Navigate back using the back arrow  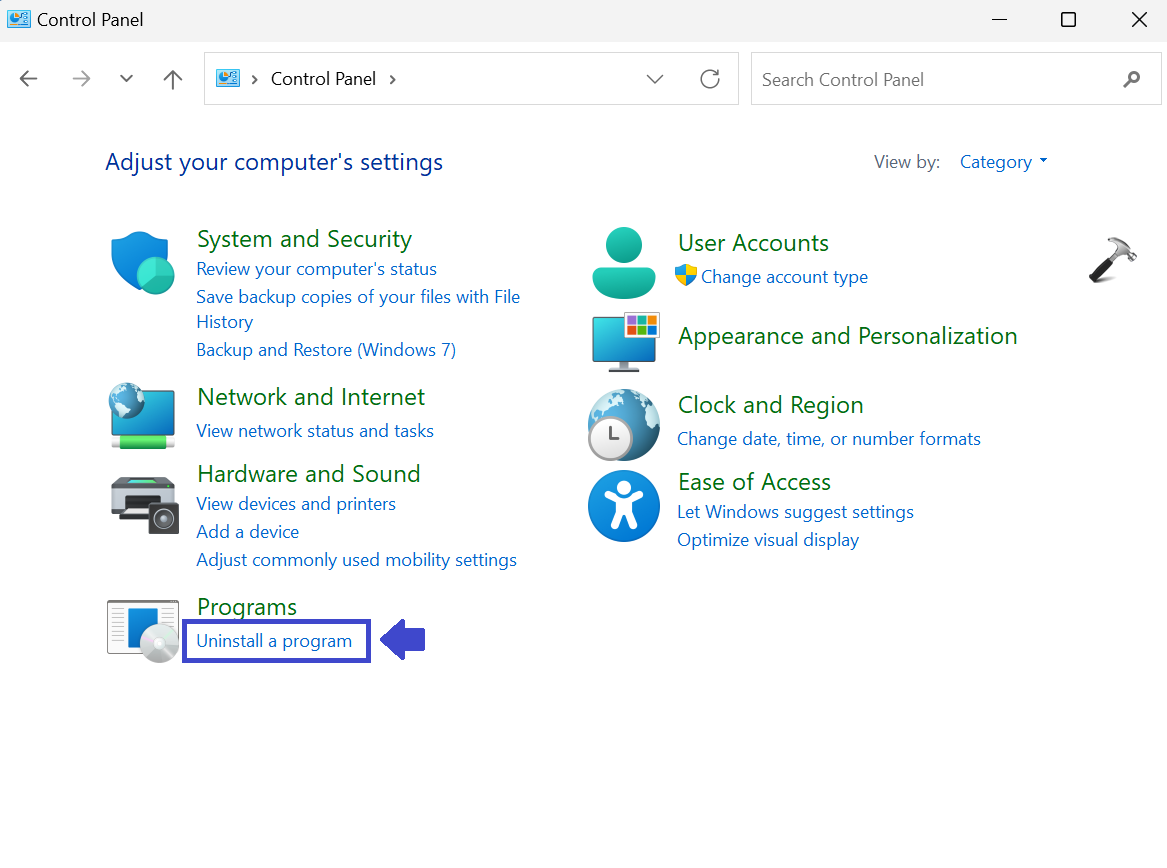click(x=28, y=79)
